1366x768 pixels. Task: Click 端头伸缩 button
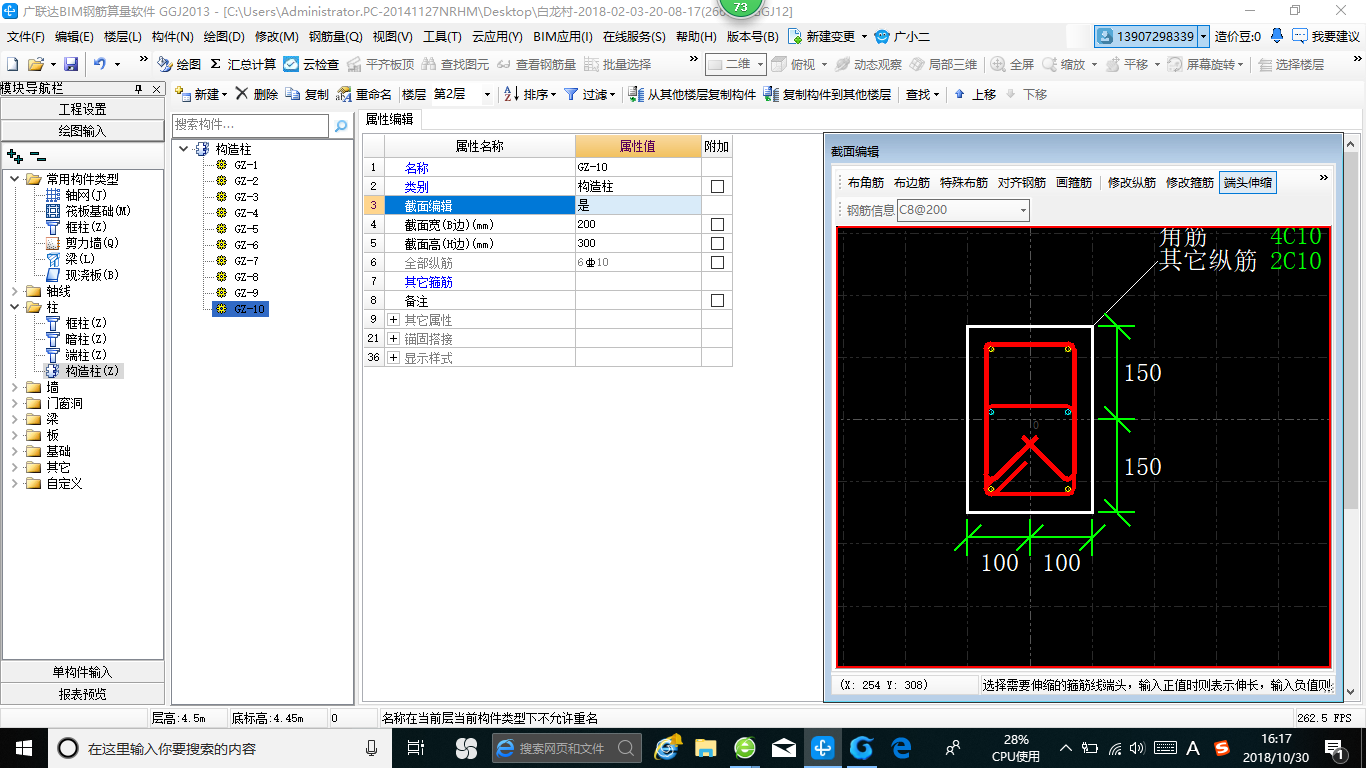click(x=1248, y=183)
